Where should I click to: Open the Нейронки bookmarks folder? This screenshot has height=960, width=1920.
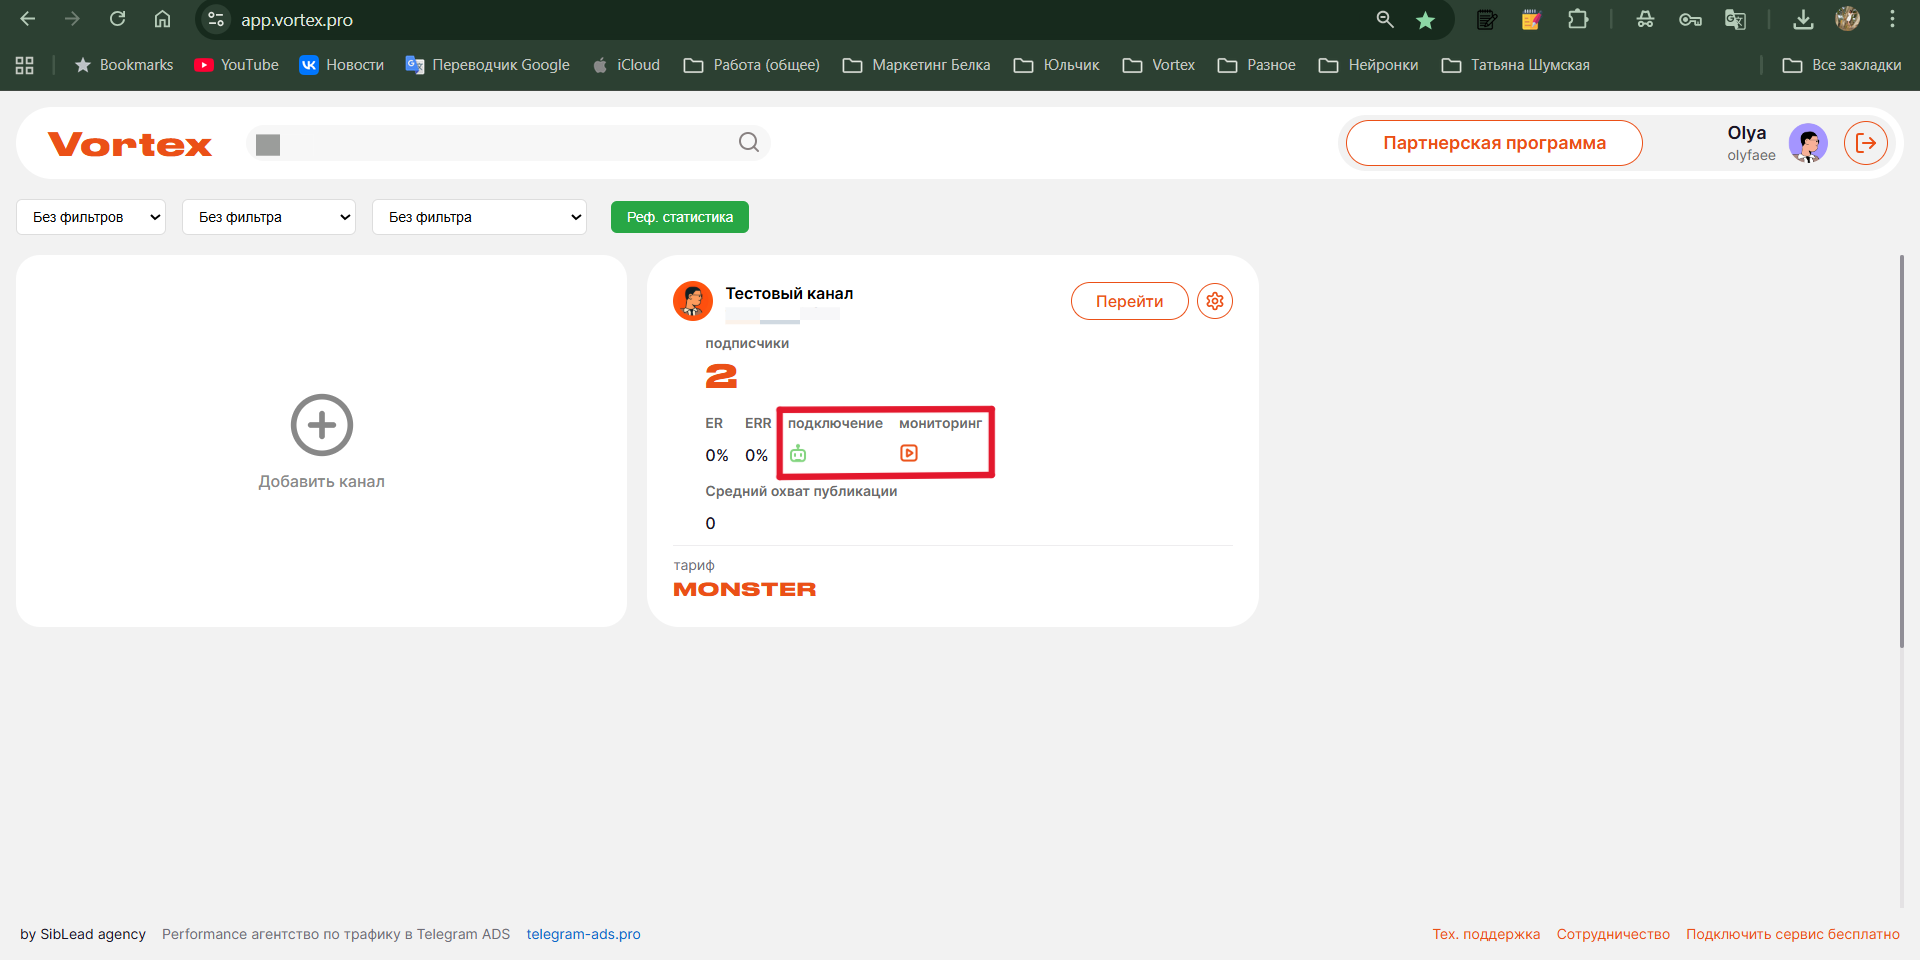[x=1368, y=65]
